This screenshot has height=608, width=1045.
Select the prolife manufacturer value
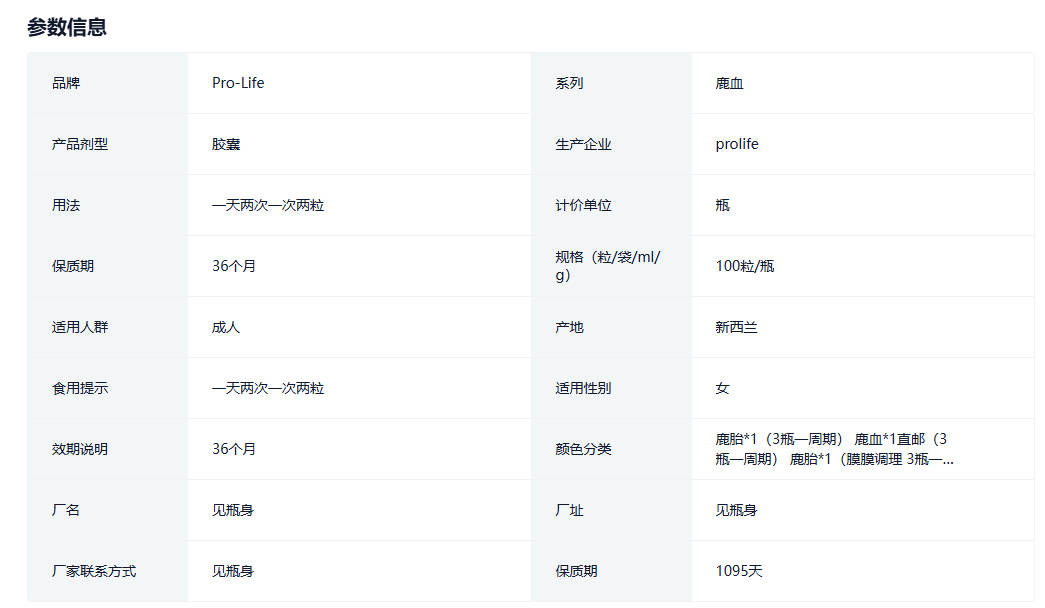pyautogui.click(x=737, y=144)
